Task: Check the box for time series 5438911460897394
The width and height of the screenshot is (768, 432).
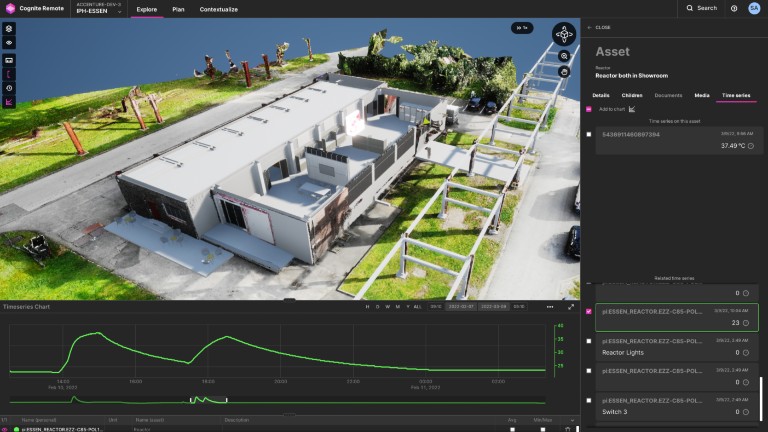Action: 589,134
